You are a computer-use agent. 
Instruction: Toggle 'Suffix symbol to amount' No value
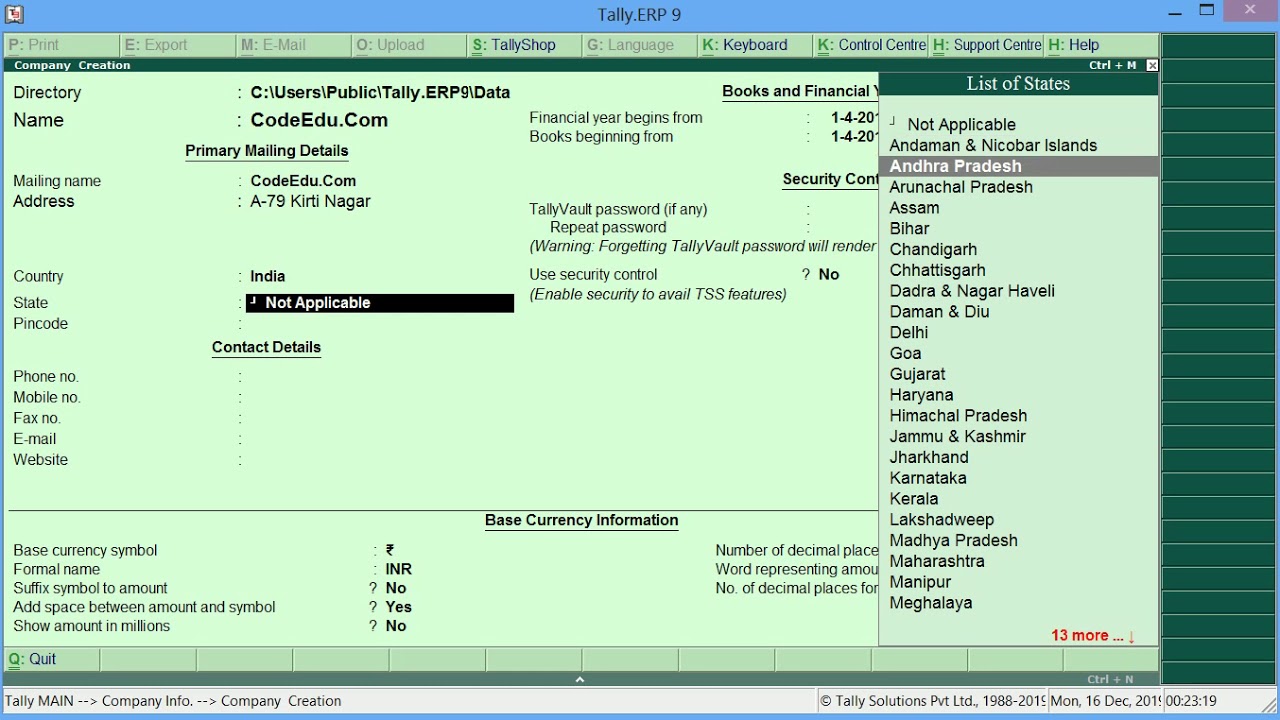(396, 588)
